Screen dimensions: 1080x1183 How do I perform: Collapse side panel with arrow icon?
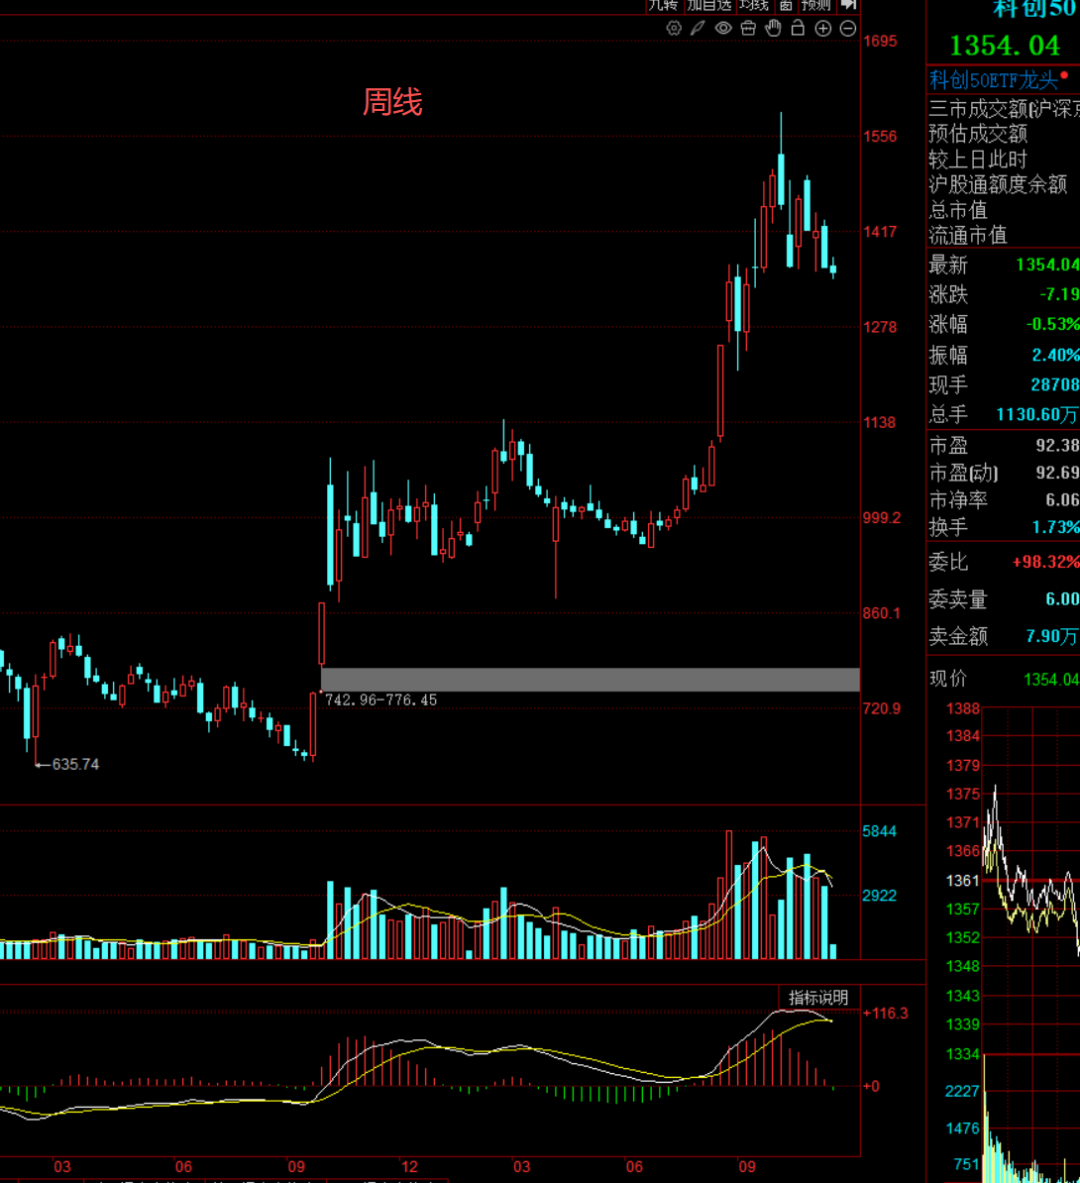point(848,5)
